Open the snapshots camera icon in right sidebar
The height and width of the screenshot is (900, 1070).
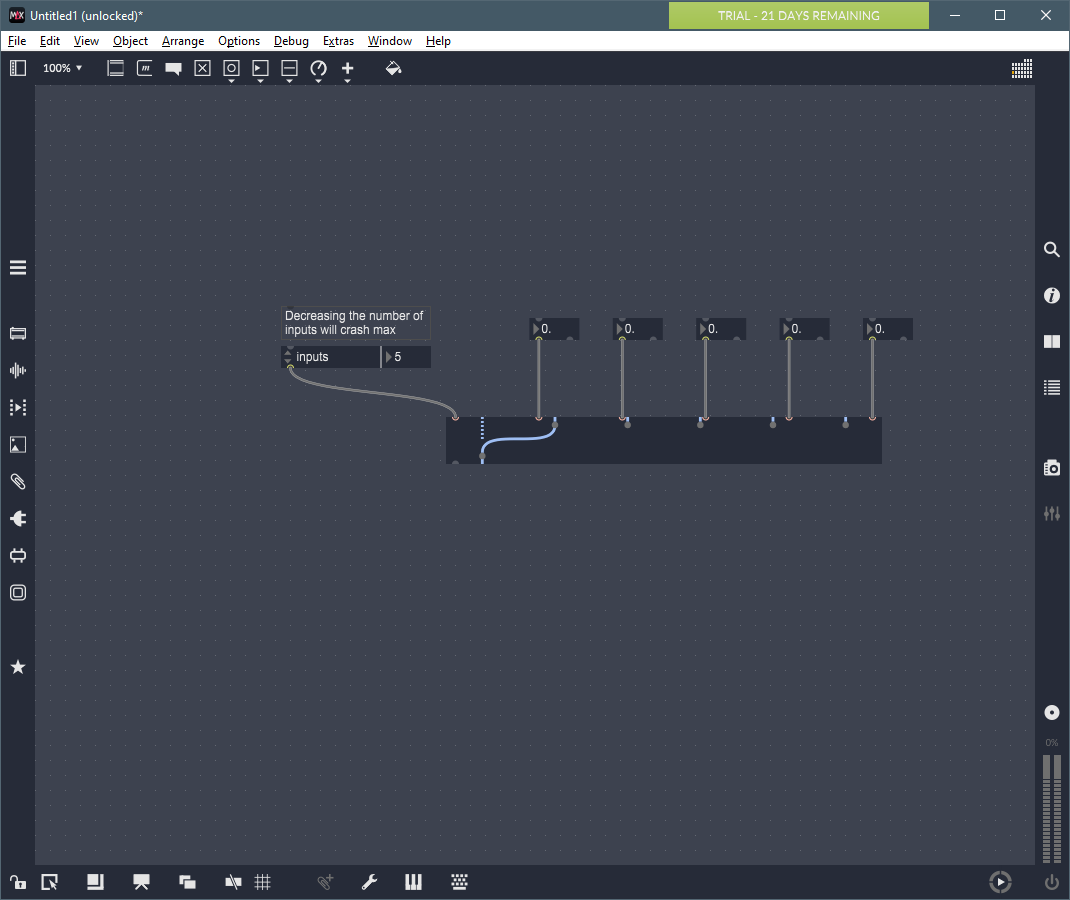1051,467
